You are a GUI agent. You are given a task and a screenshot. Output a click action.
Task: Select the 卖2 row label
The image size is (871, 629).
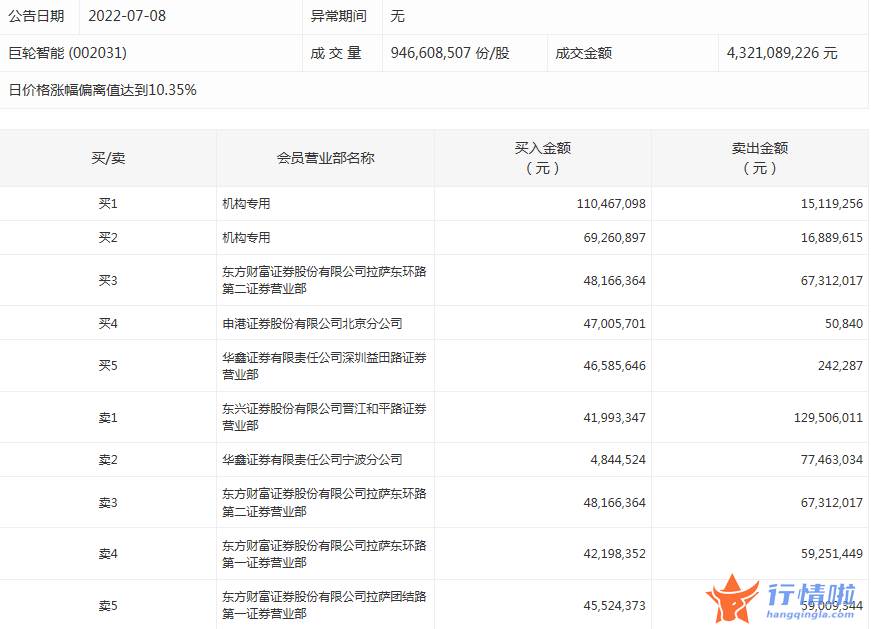(108, 460)
